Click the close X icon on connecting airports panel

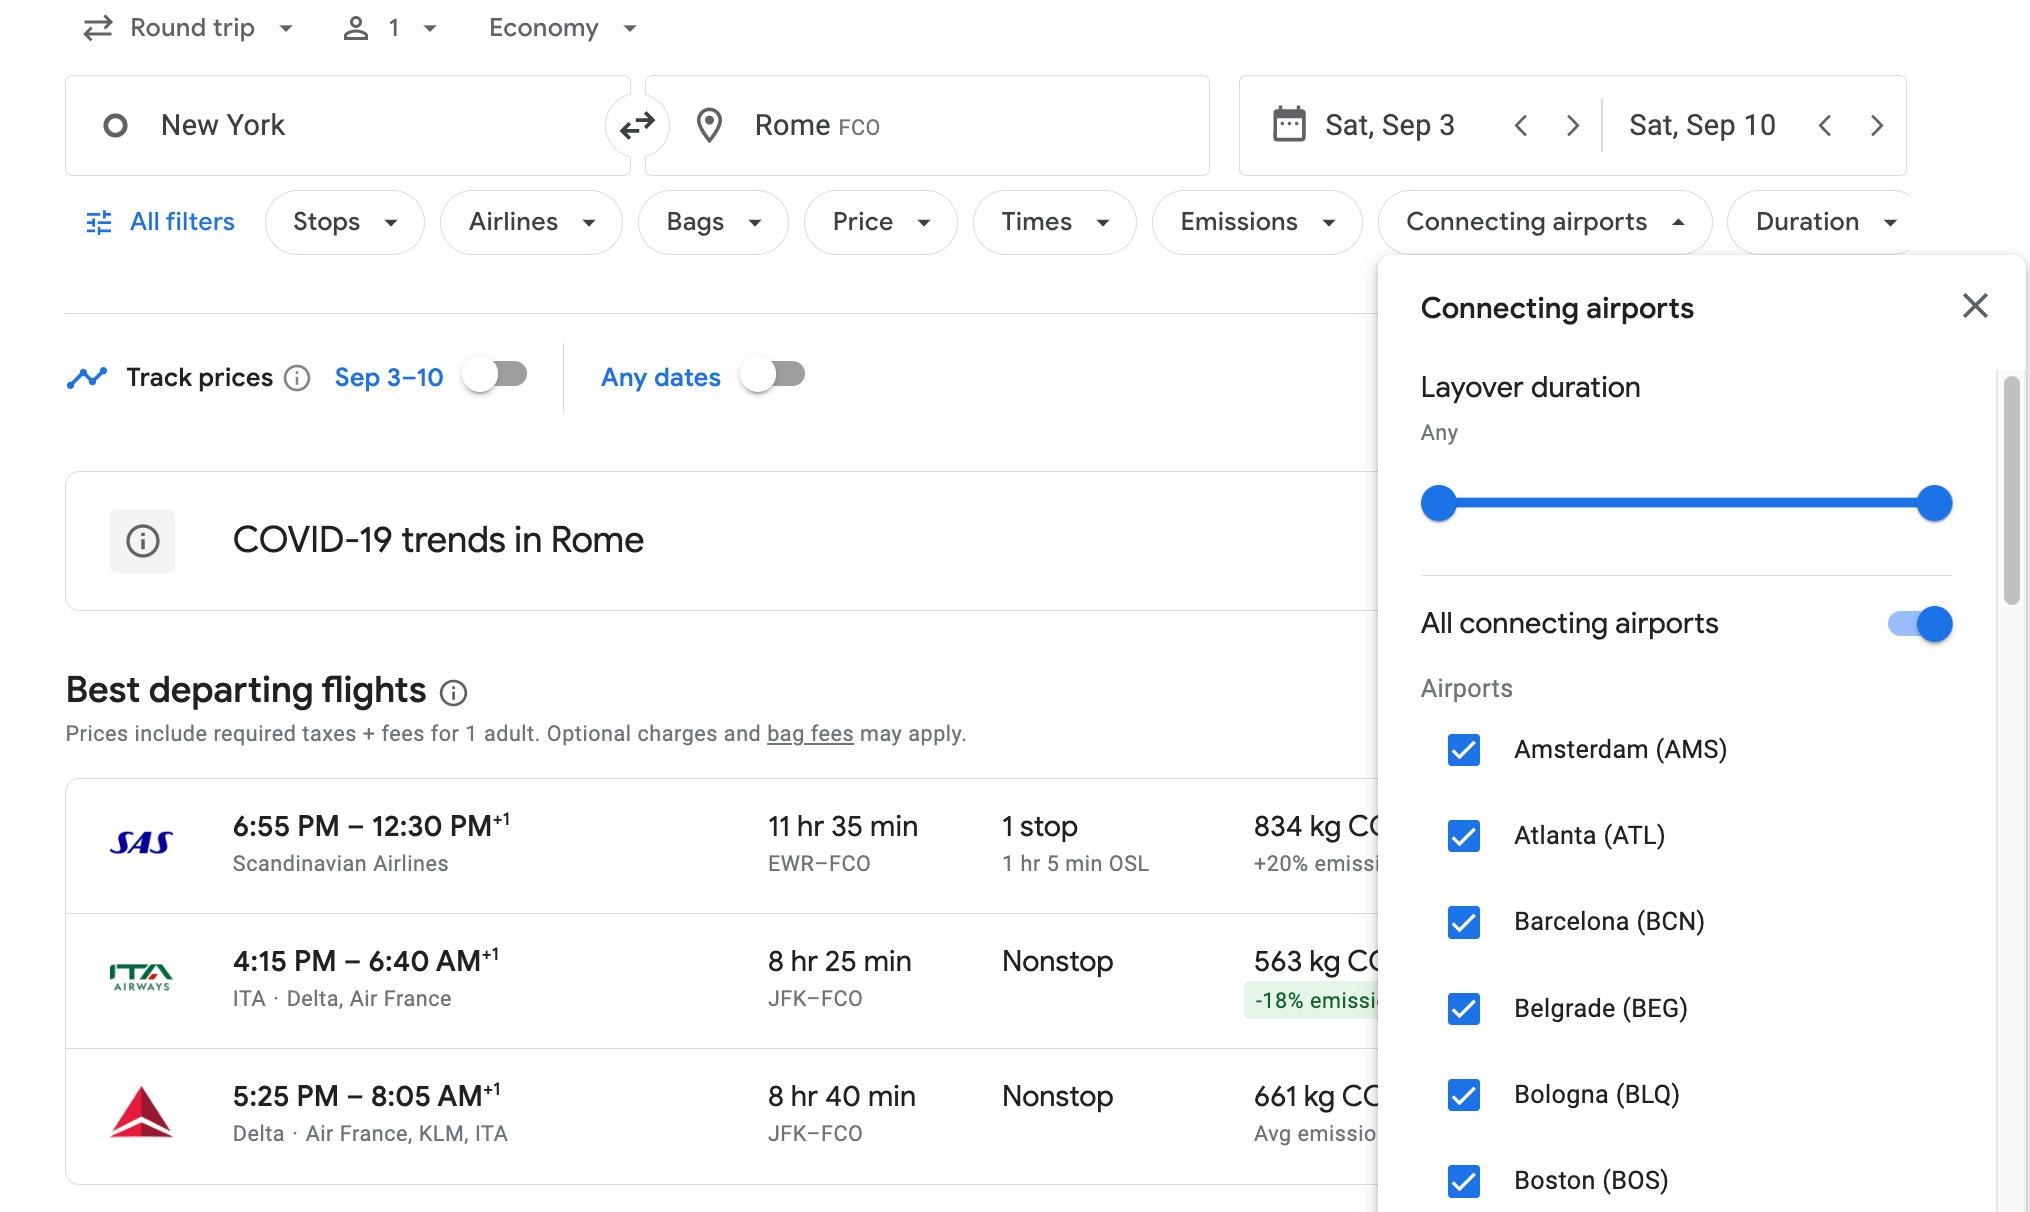(1975, 304)
